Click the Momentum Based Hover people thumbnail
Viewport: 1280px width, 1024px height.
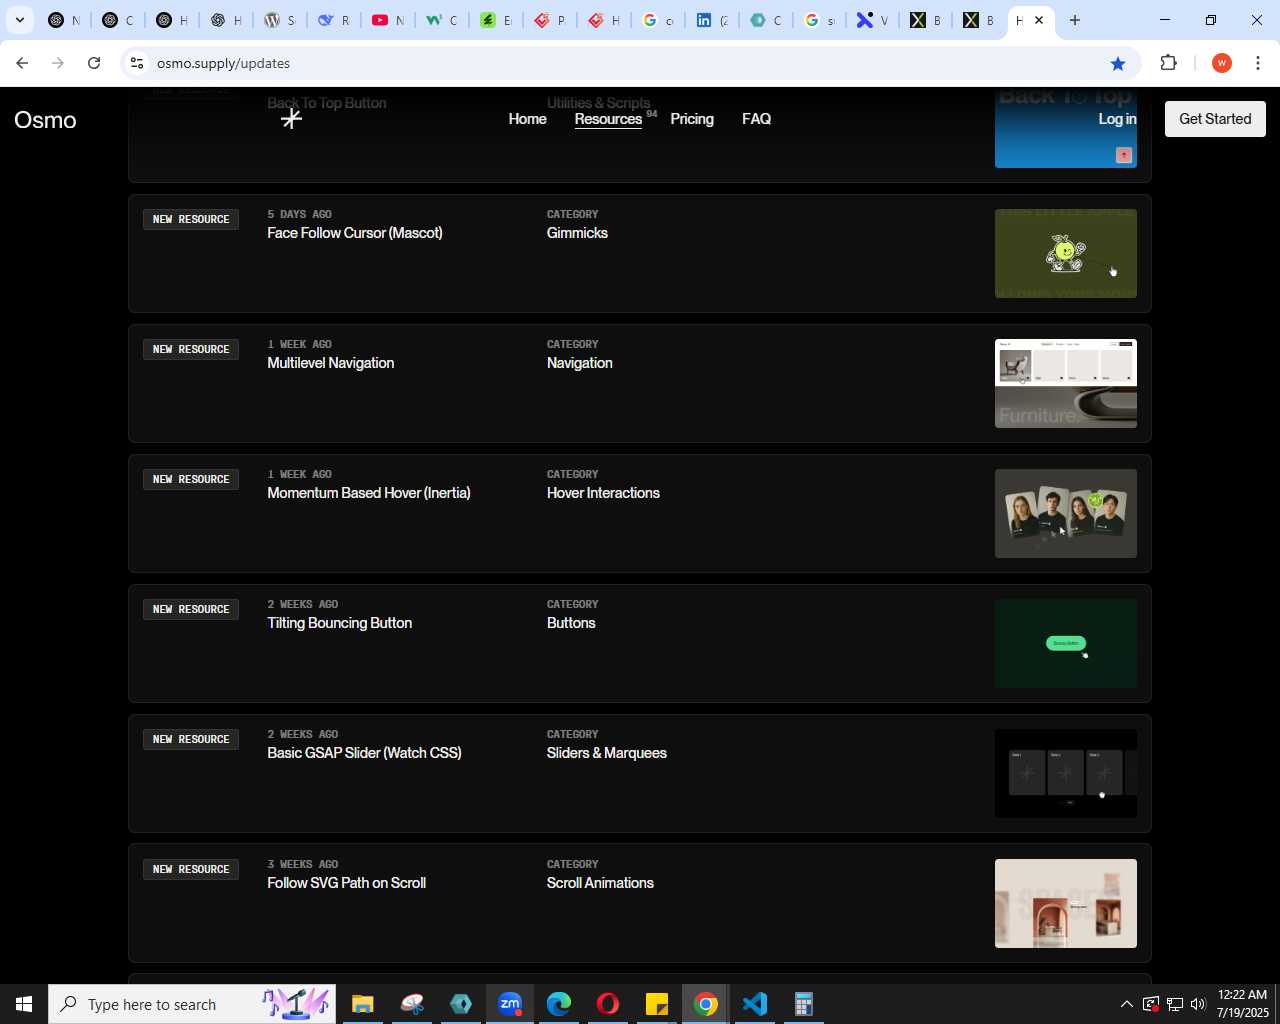coord(1065,513)
